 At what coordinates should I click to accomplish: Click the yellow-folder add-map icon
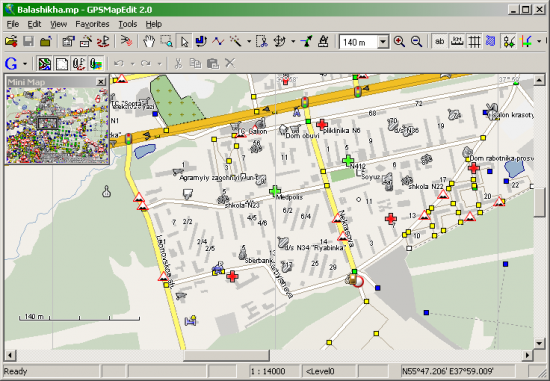46,42
